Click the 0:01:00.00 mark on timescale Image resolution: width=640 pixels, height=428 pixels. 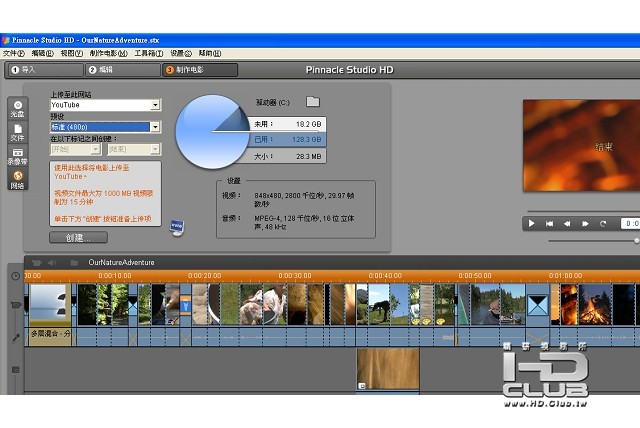[565, 276]
